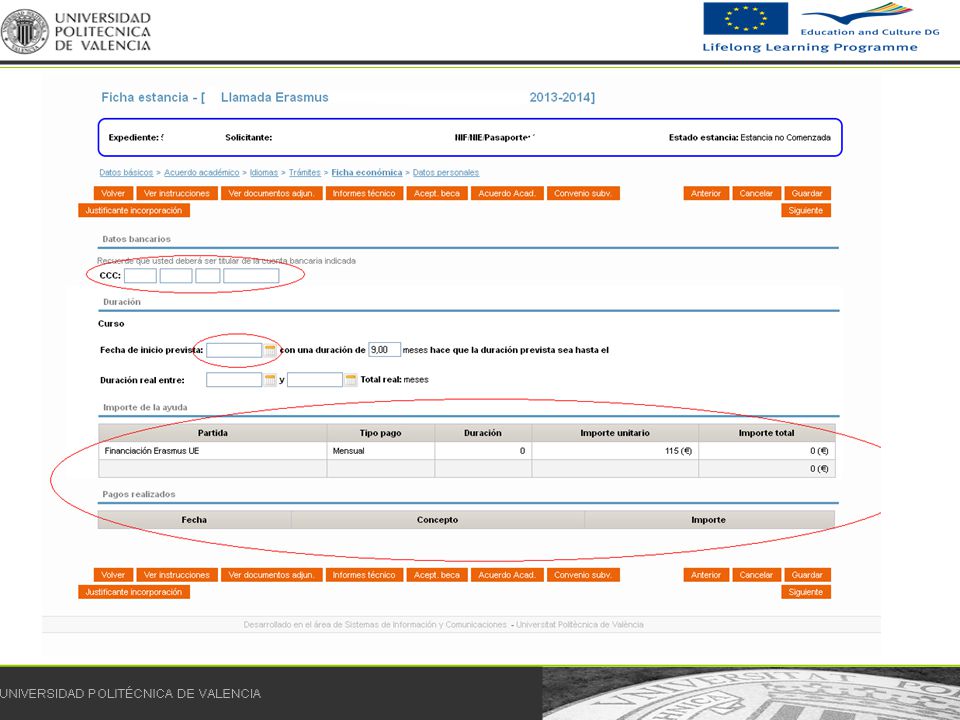The image size is (960, 720).
Task: Click the Fecha column header in Pagos realizados
Action: click(194, 520)
